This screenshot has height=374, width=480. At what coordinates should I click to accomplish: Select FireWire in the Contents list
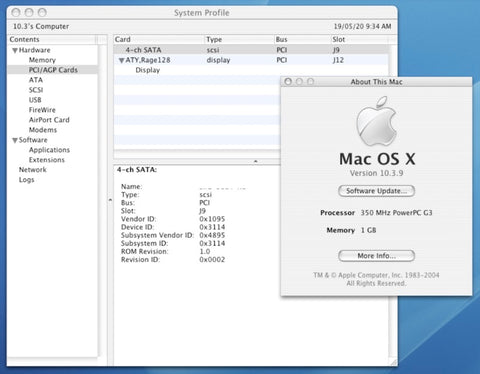pos(42,110)
